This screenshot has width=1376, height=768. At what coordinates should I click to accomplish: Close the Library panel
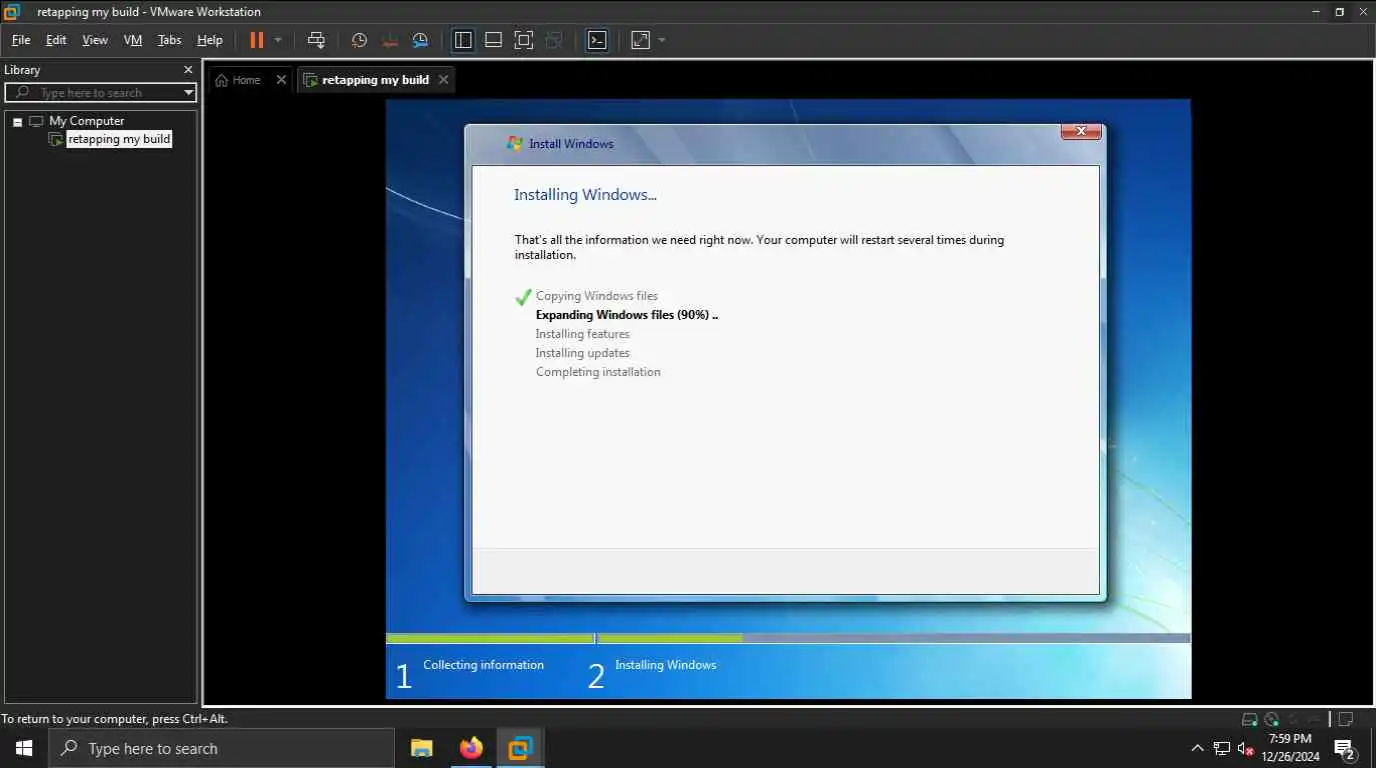click(188, 70)
